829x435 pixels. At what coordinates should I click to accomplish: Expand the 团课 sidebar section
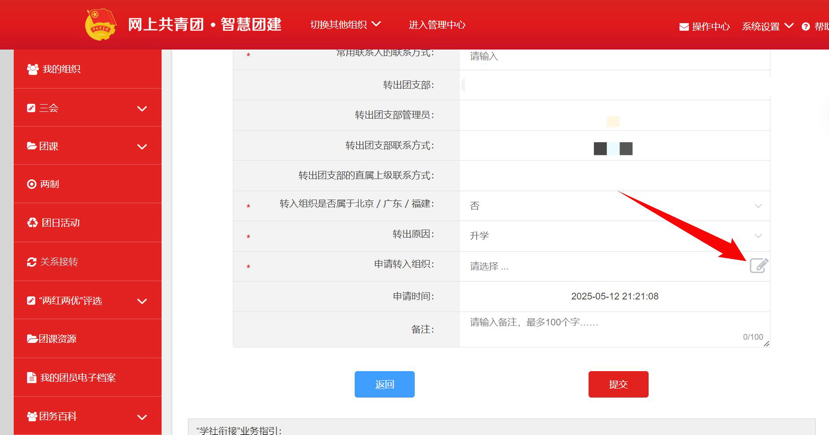(x=141, y=147)
